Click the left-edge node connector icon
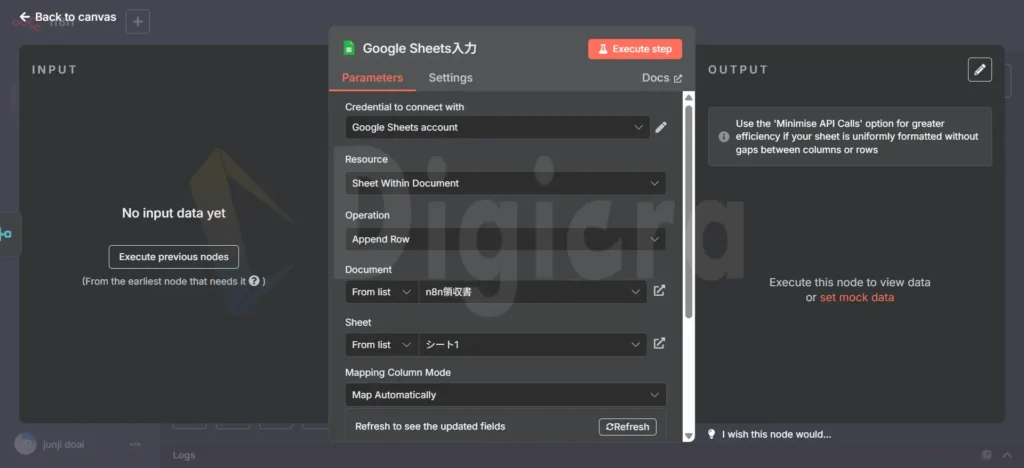Viewport: 1024px width, 468px height. [x=5, y=234]
